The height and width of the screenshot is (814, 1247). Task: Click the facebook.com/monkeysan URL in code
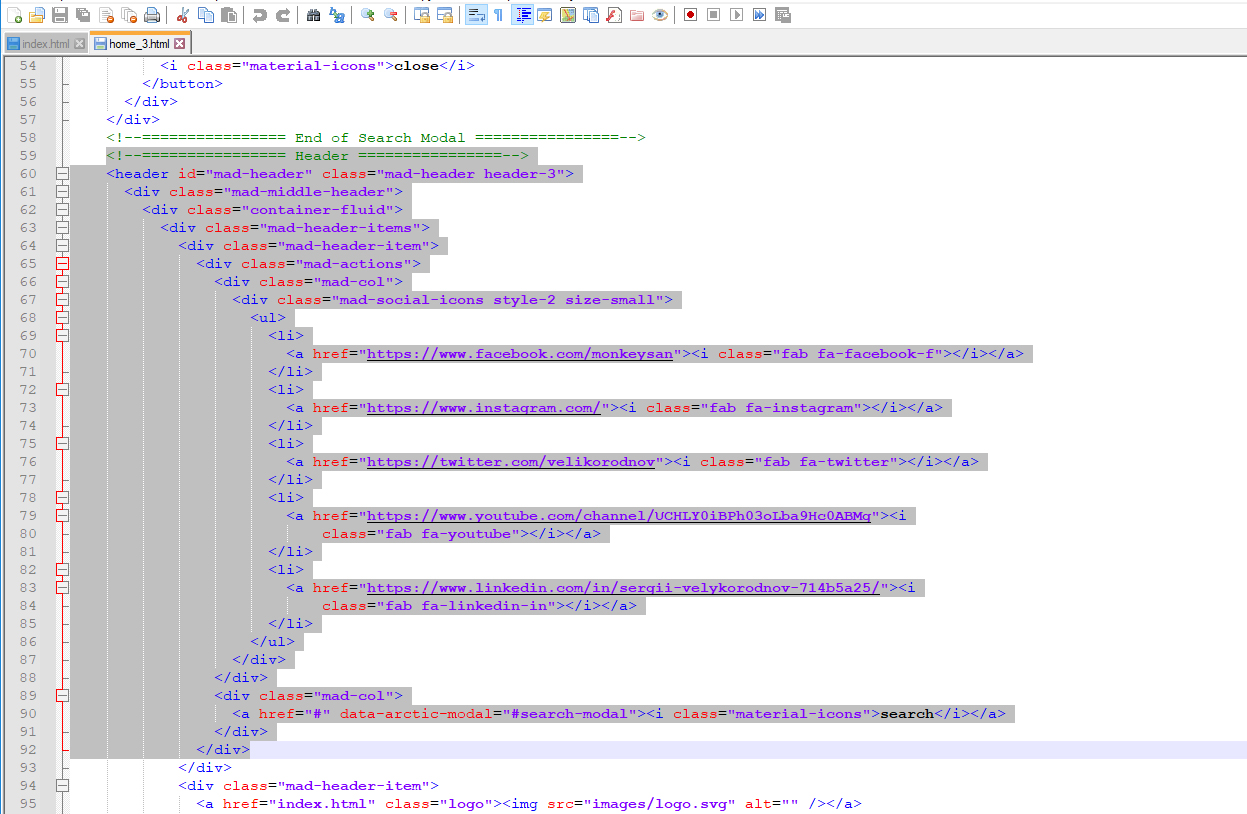tap(519, 354)
